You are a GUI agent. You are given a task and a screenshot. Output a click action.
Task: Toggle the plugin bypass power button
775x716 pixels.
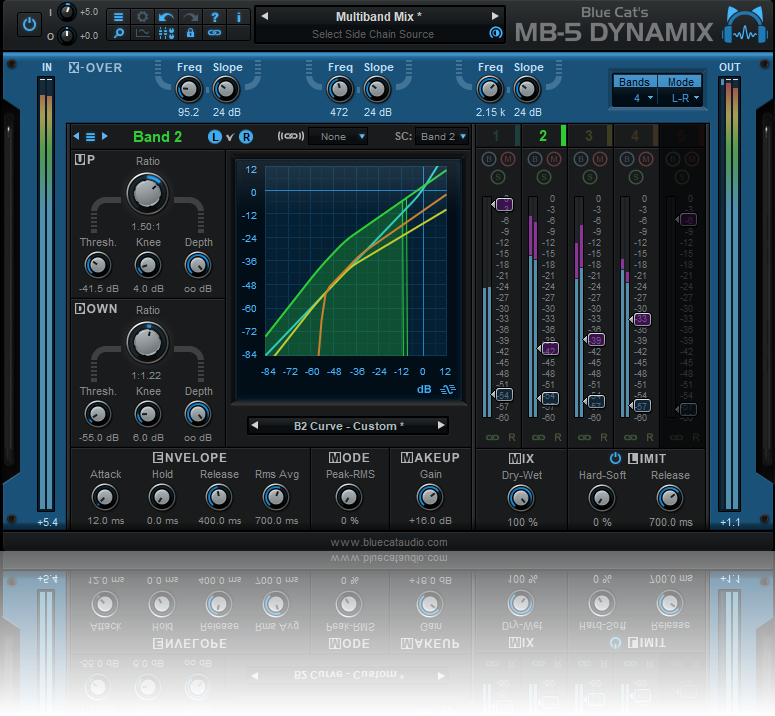click(x=29, y=24)
